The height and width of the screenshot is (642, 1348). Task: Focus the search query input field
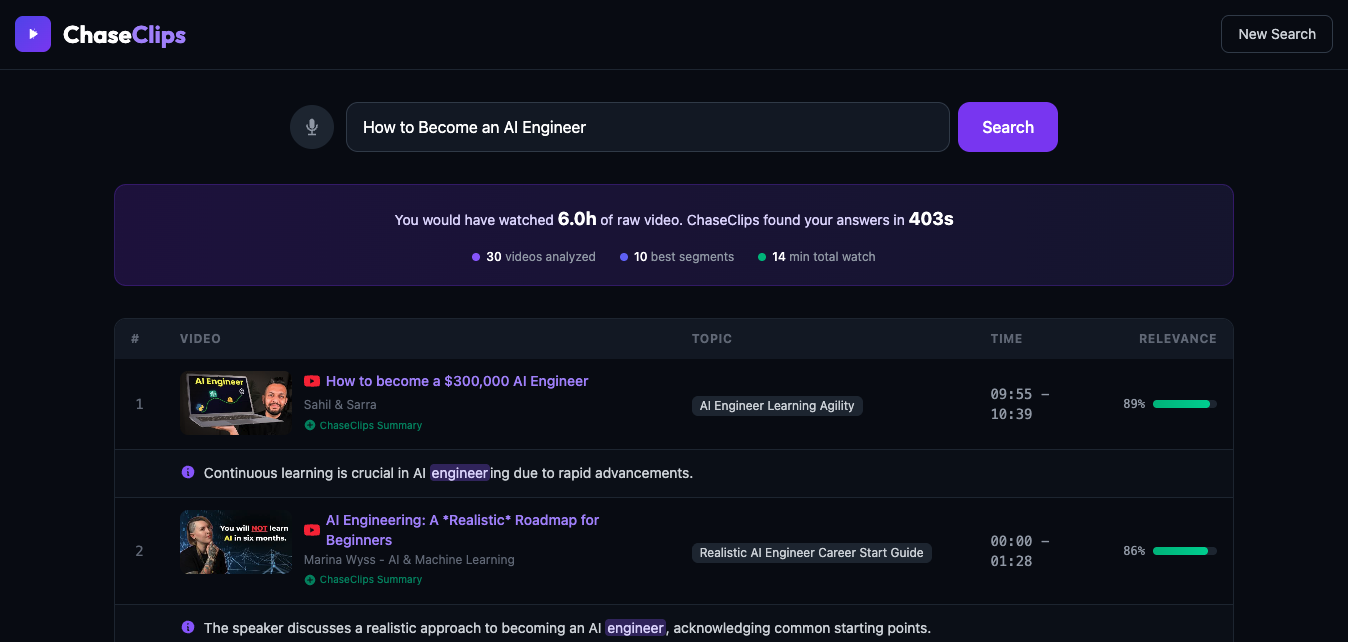point(648,127)
